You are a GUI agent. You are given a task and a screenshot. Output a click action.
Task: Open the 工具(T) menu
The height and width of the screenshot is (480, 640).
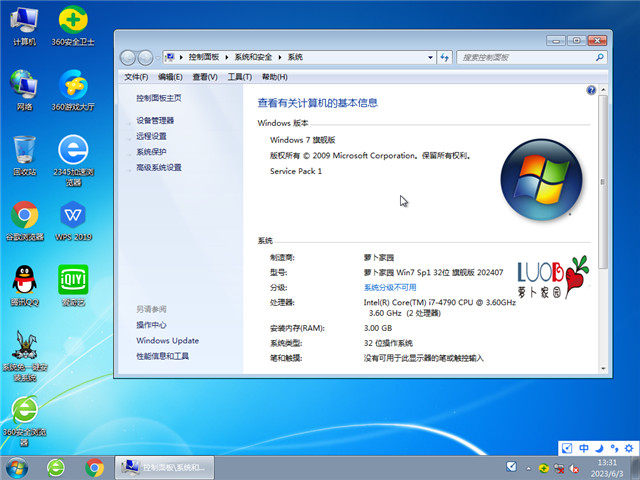pos(239,77)
